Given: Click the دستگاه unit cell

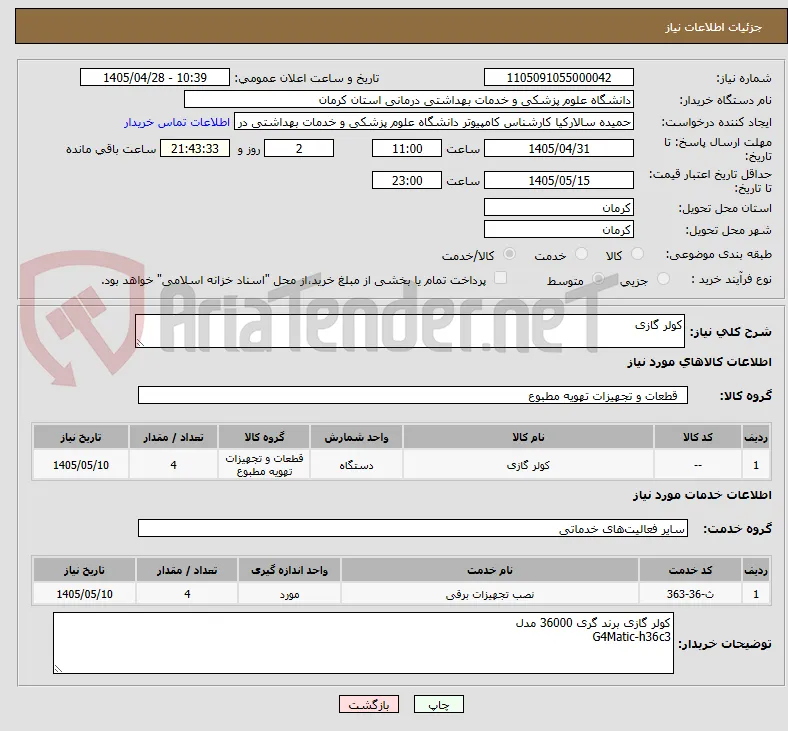Looking at the screenshot, I should [356, 465].
